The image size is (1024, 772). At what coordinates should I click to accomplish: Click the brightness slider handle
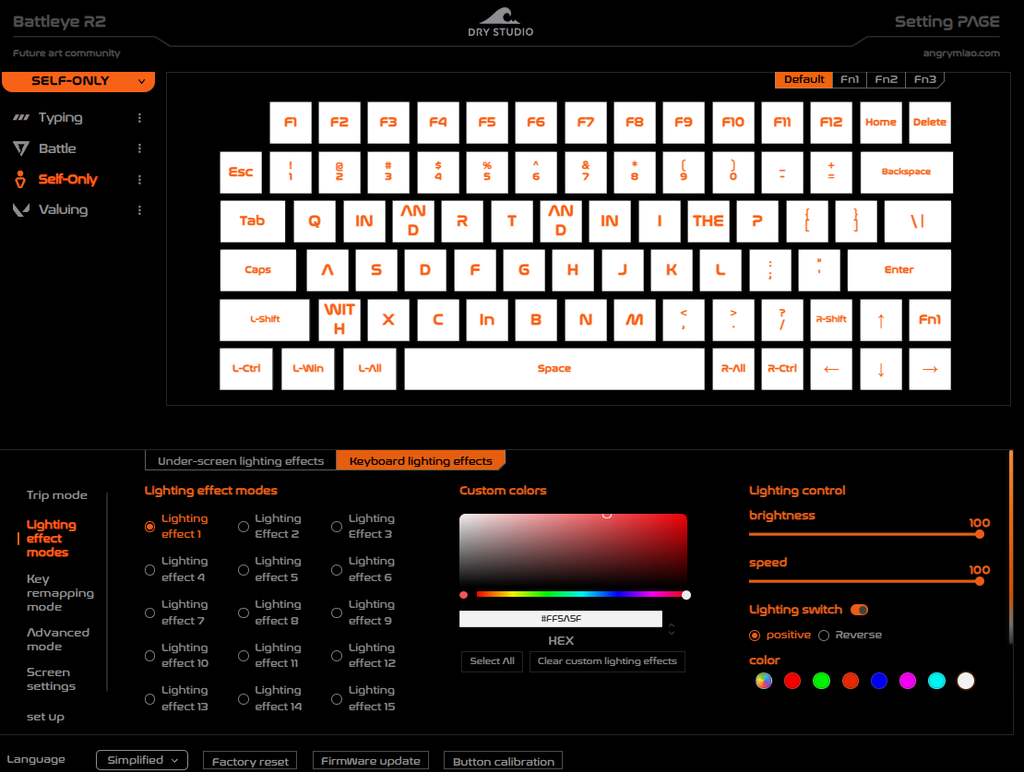point(980,534)
